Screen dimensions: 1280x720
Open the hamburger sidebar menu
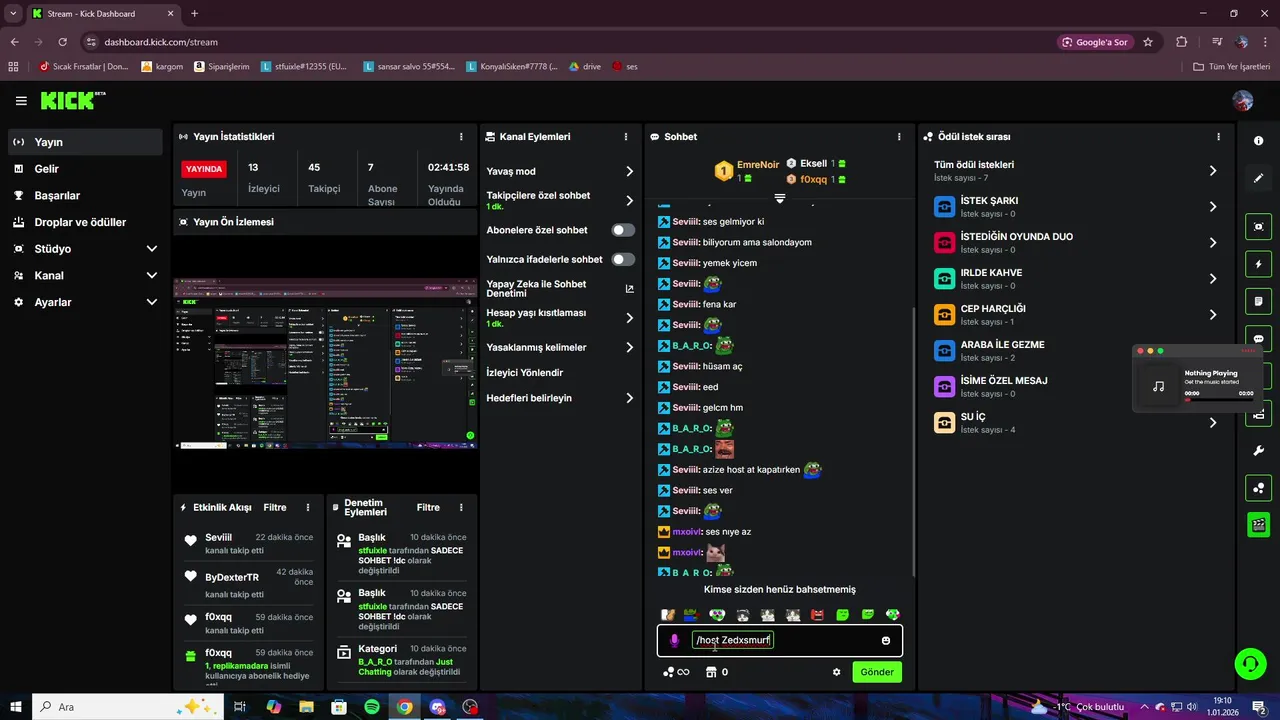click(x=21, y=101)
